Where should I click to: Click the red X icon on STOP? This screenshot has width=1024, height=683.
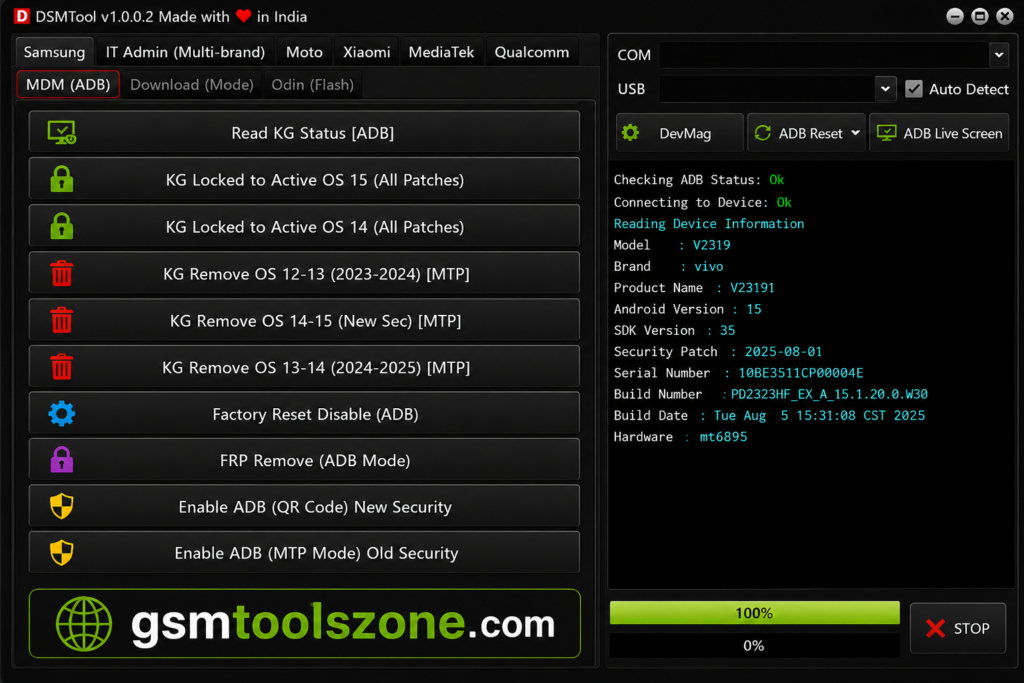(x=935, y=628)
